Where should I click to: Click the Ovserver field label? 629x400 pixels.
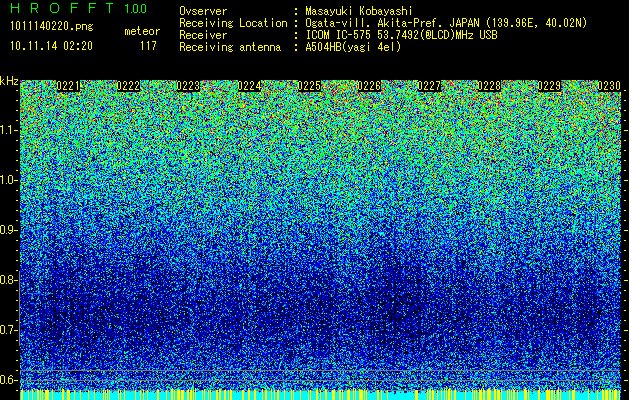203,11
